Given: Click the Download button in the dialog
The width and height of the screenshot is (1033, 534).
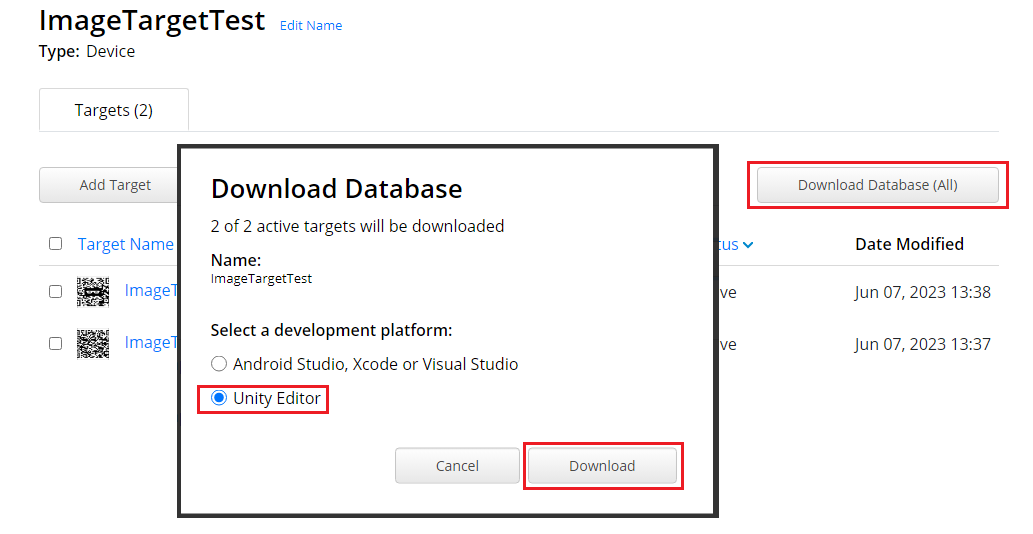Looking at the screenshot, I should pos(602,466).
